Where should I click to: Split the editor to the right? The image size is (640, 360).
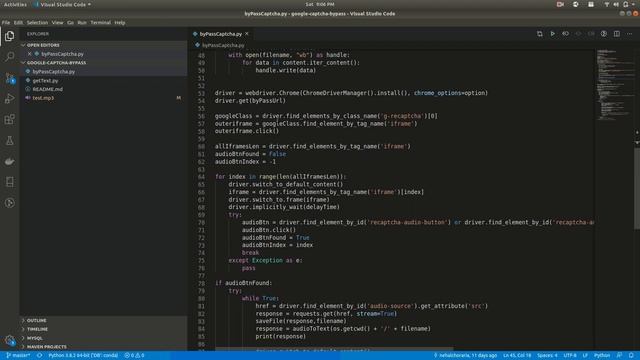[x=617, y=34]
